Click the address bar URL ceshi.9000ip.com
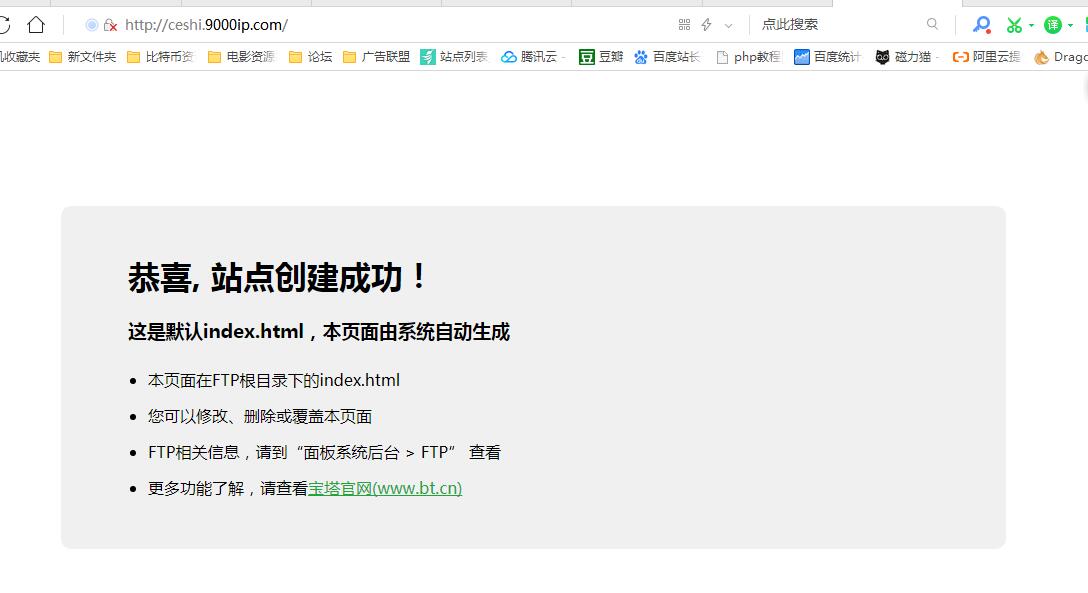1088x593 pixels. click(x=206, y=25)
